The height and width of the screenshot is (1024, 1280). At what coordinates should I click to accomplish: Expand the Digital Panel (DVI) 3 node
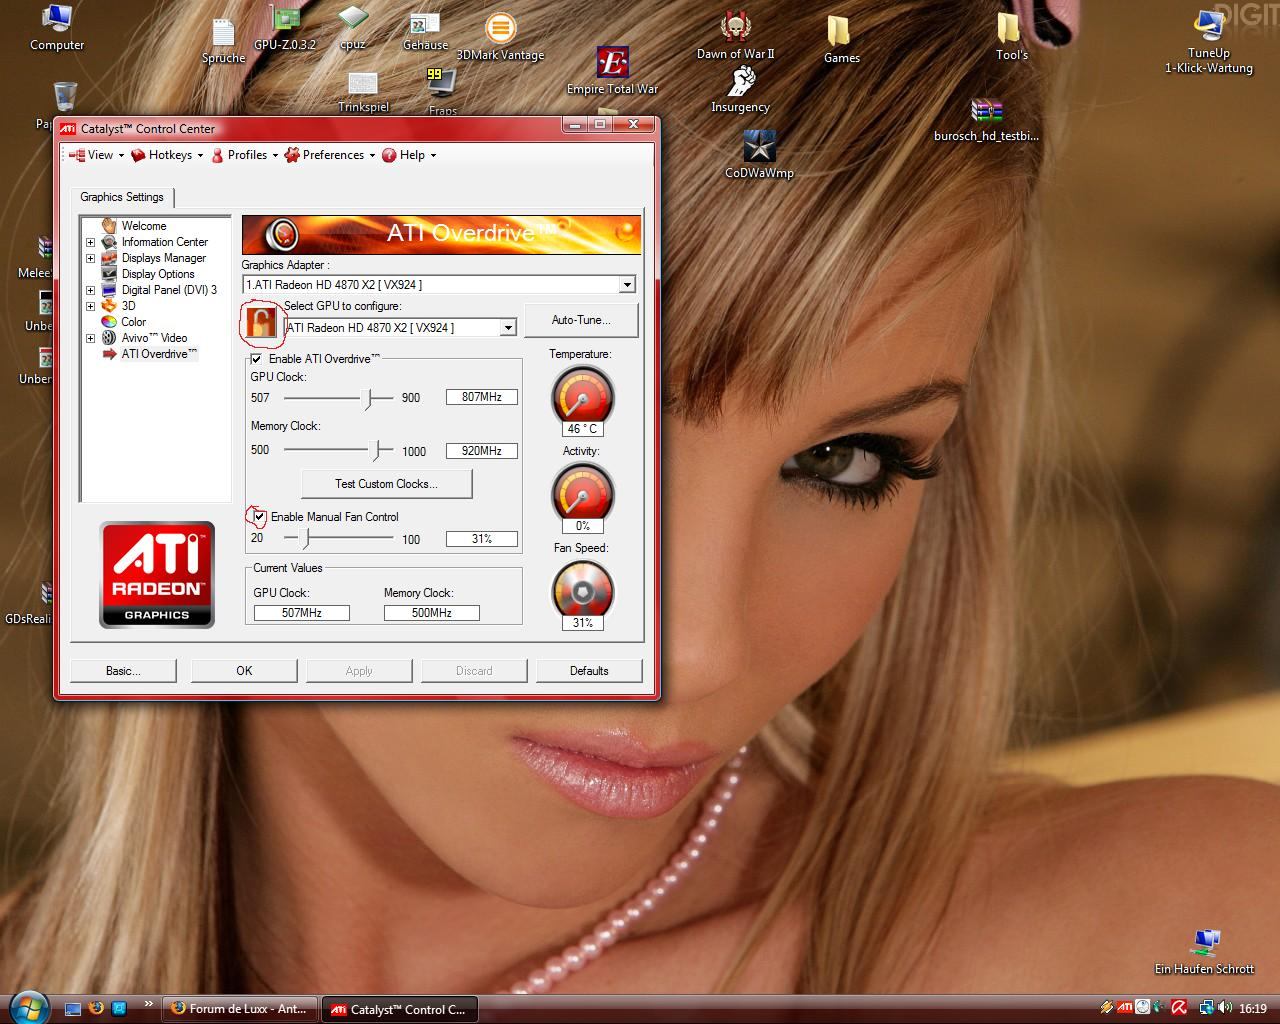[90, 290]
